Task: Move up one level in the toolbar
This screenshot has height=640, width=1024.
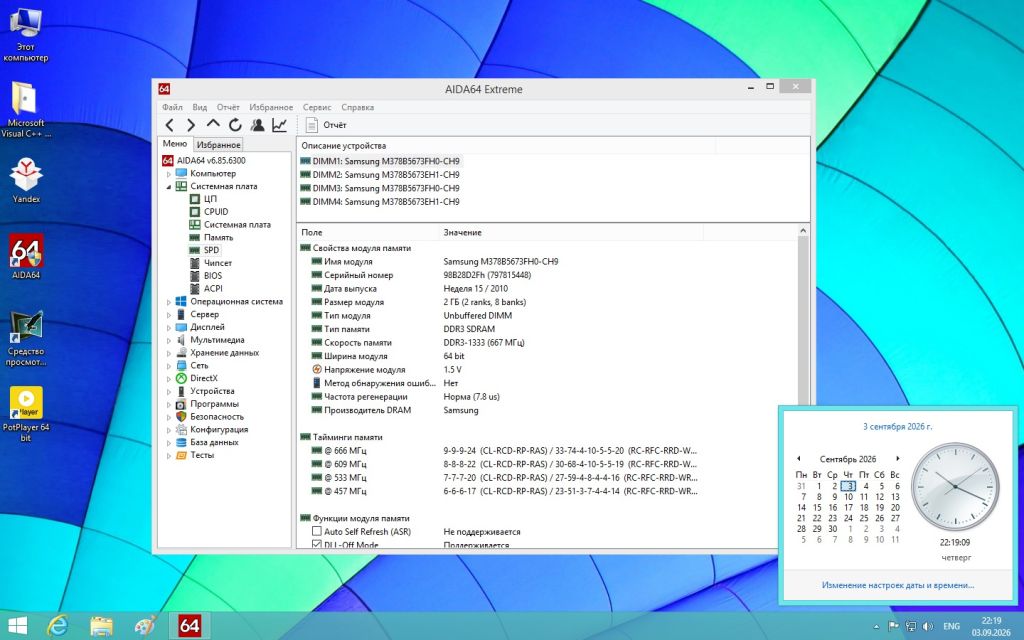Action: pyautogui.click(x=213, y=123)
